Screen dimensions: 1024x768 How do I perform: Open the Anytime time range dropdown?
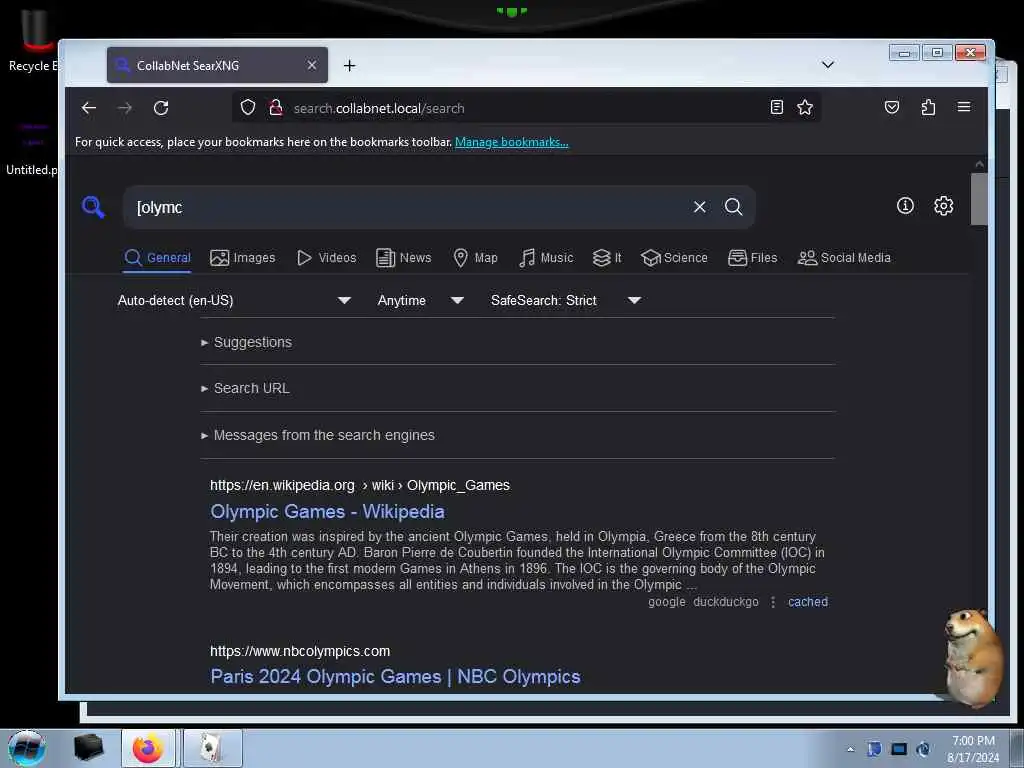tap(421, 300)
